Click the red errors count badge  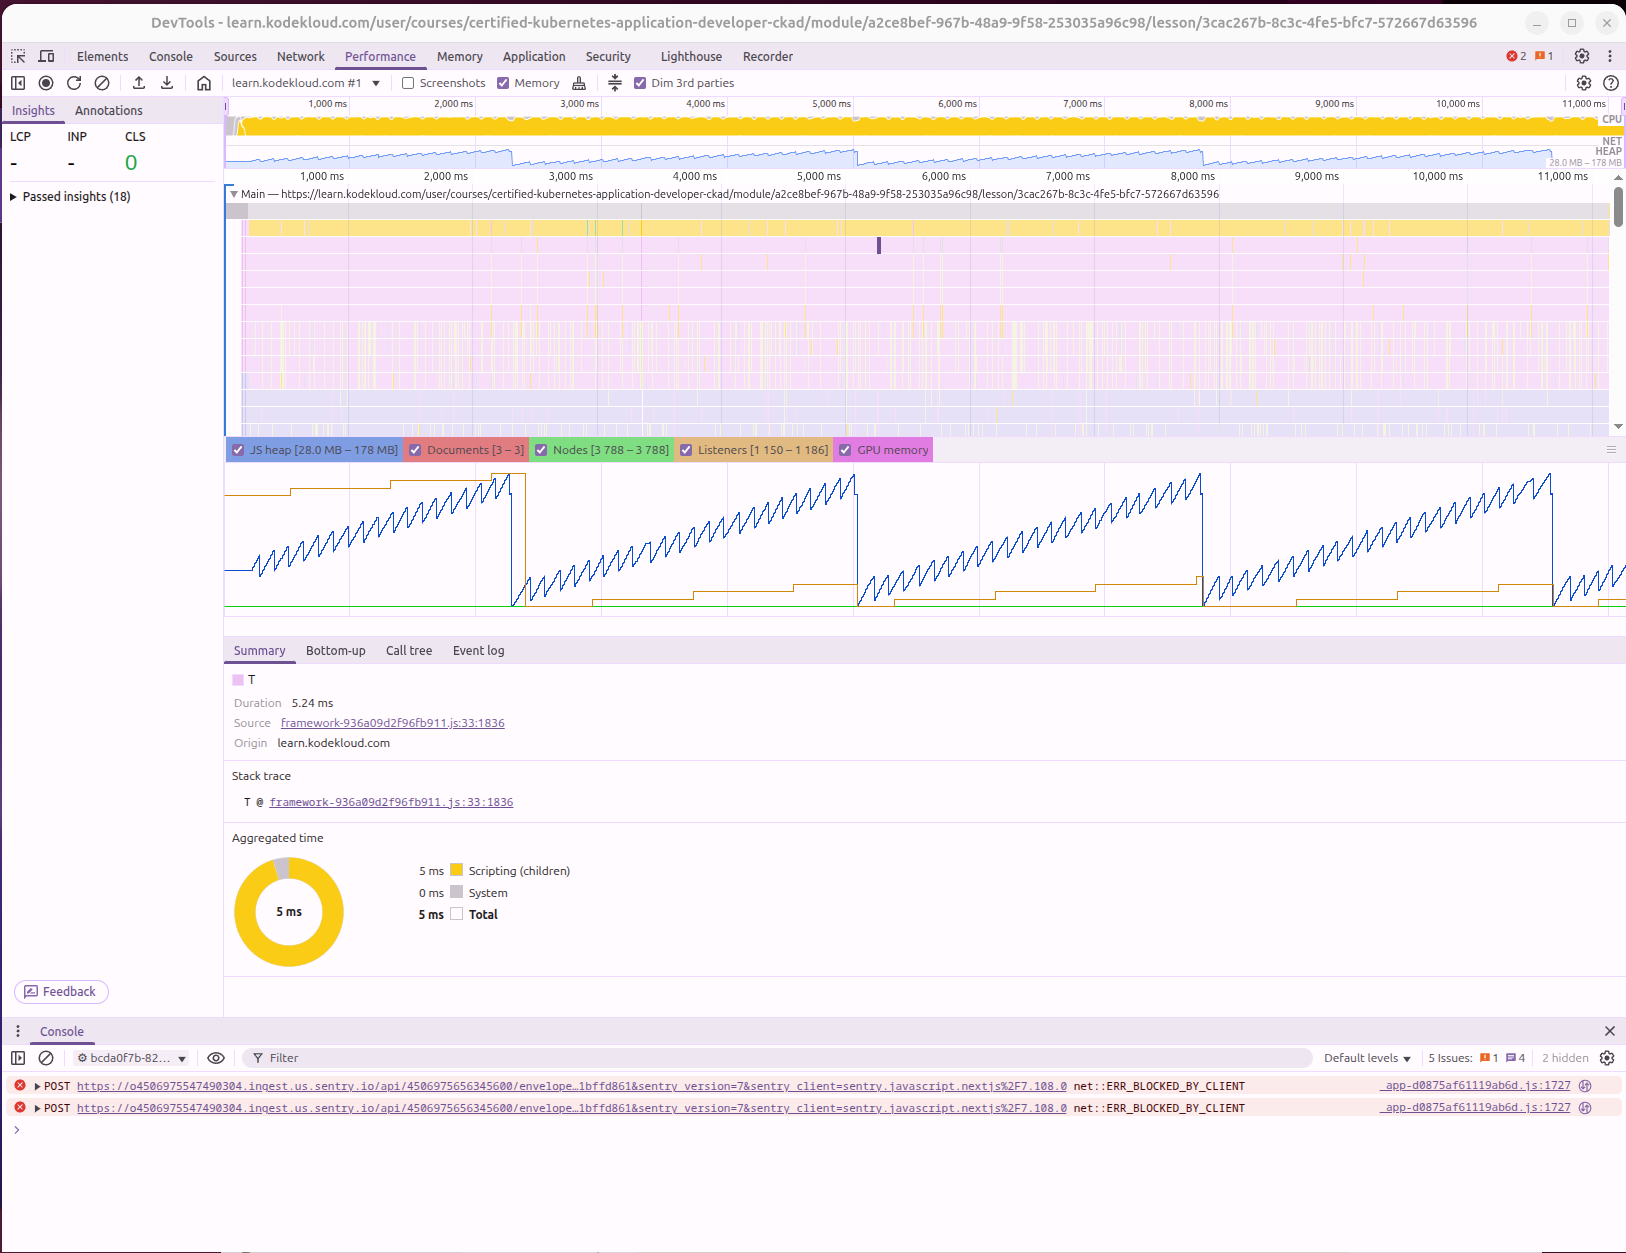(x=1516, y=56)
